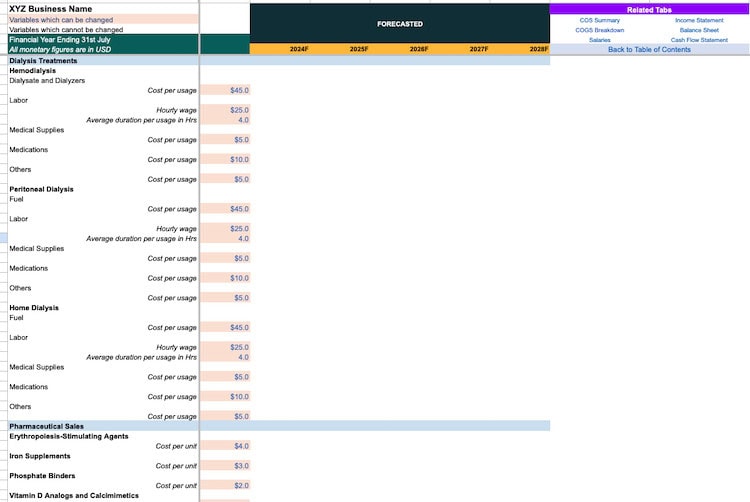Click 'Variables which can be changed' legend cell
The height and width of the screenshot is (502, 750).
(103, 20)
